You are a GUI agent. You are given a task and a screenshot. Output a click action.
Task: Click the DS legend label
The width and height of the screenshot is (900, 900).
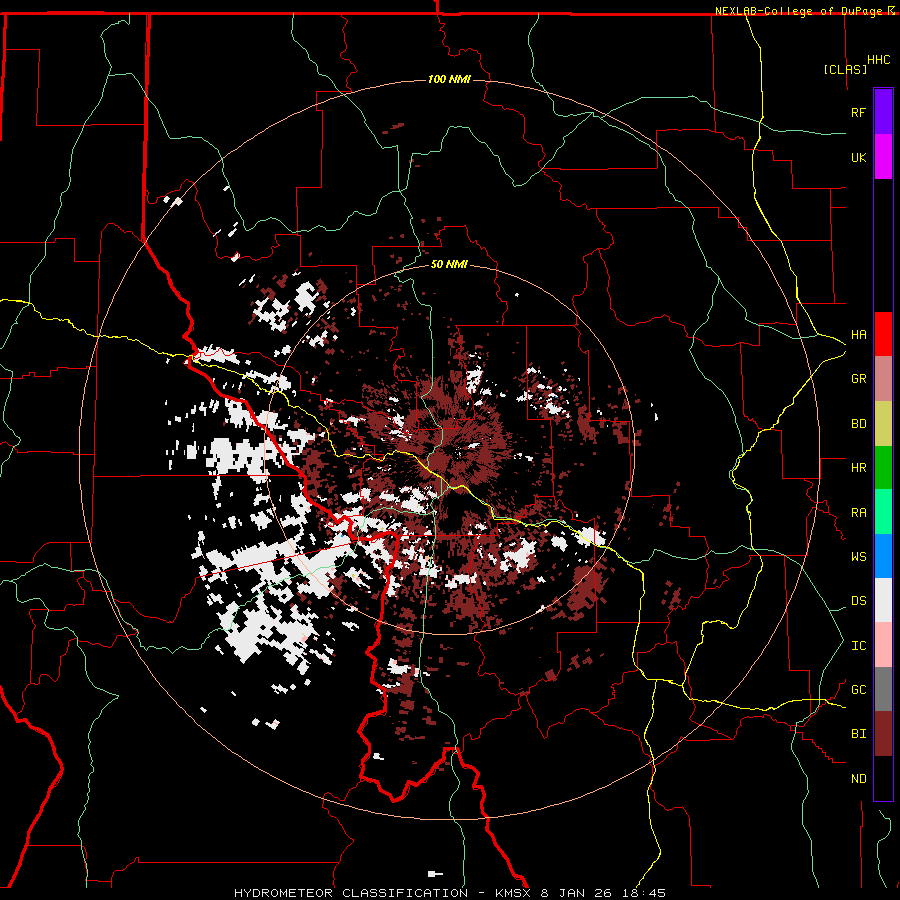coord(859,601)
